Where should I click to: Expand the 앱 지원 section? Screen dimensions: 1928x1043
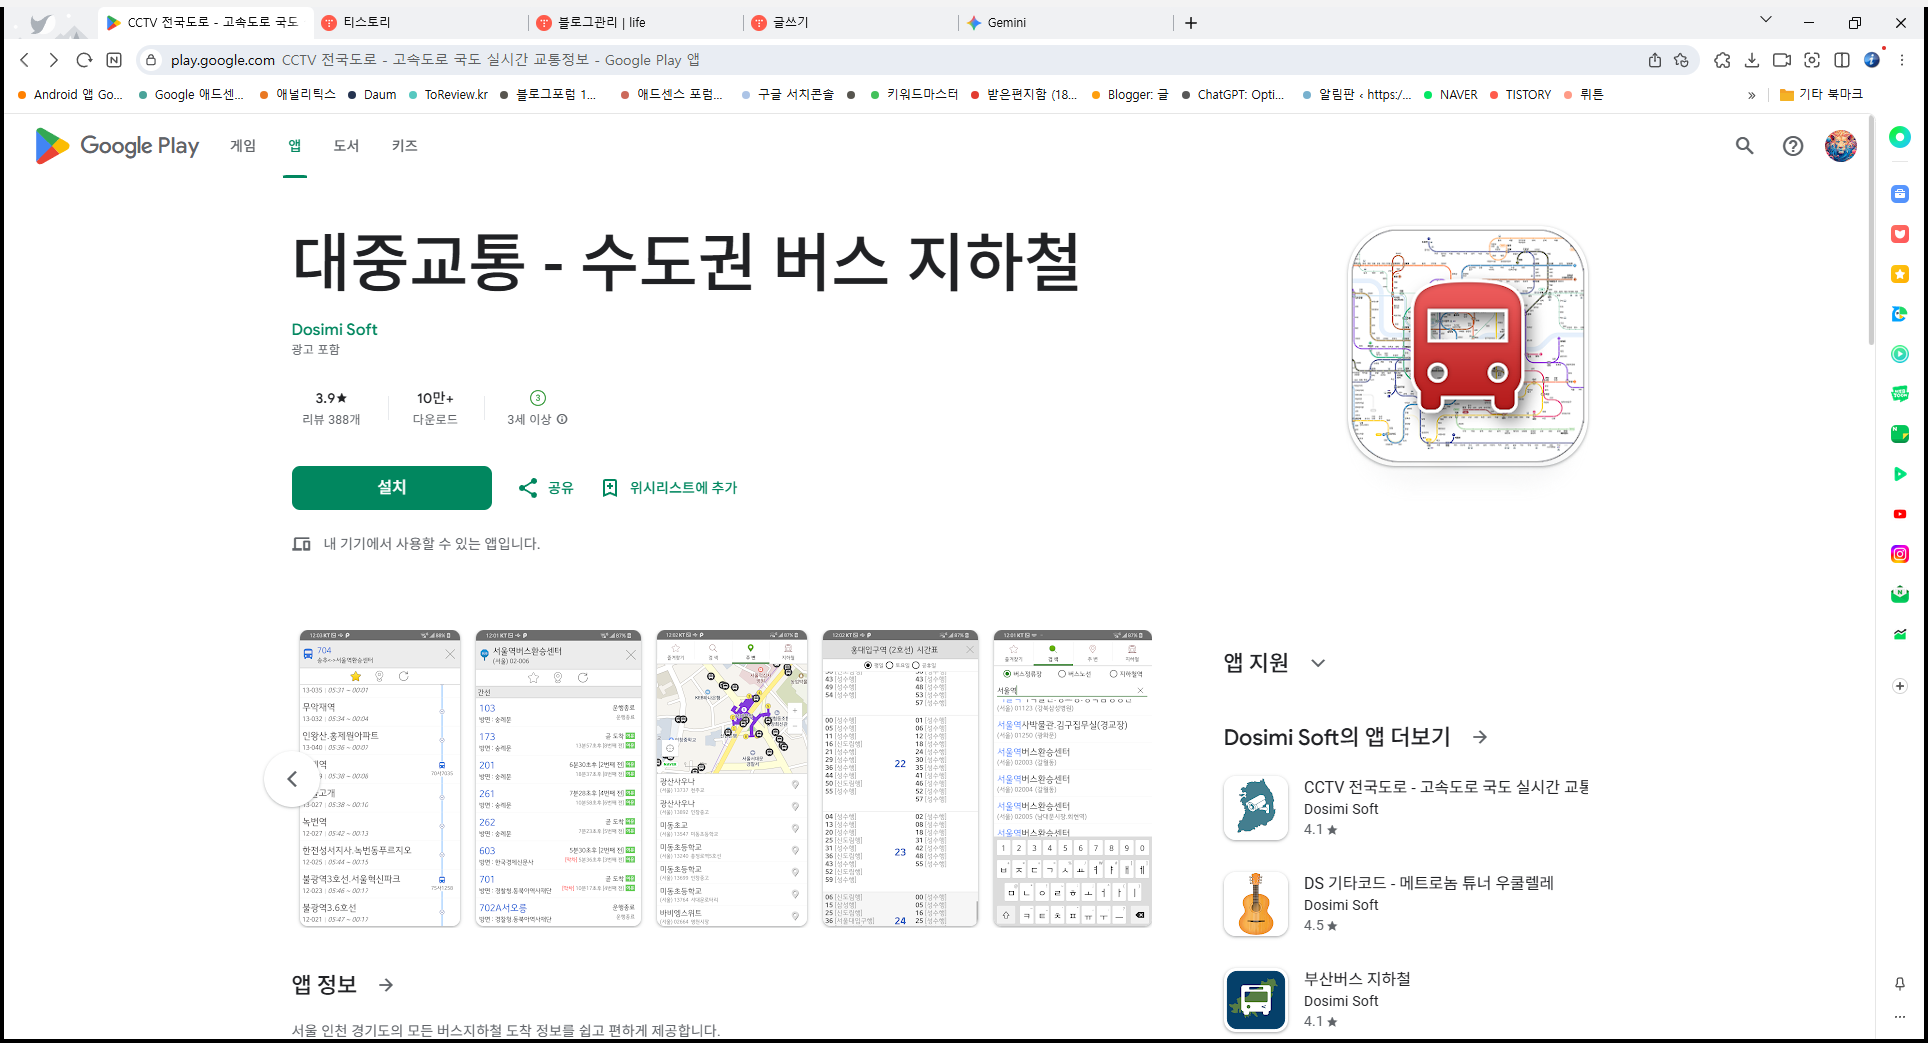[x=1318, y=663]
